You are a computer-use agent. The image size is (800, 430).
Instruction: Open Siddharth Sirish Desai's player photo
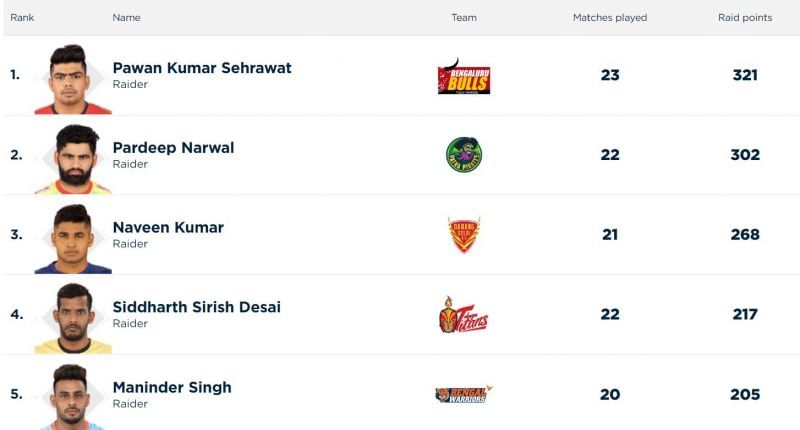coord(72,318)
